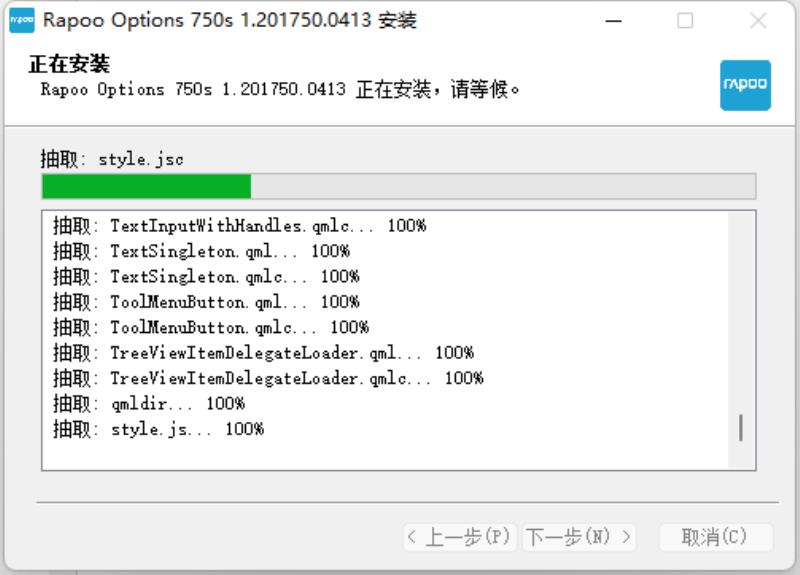Click the log list scrollbar thumb
The image size is (800, 575).
(x=740, y=428)
